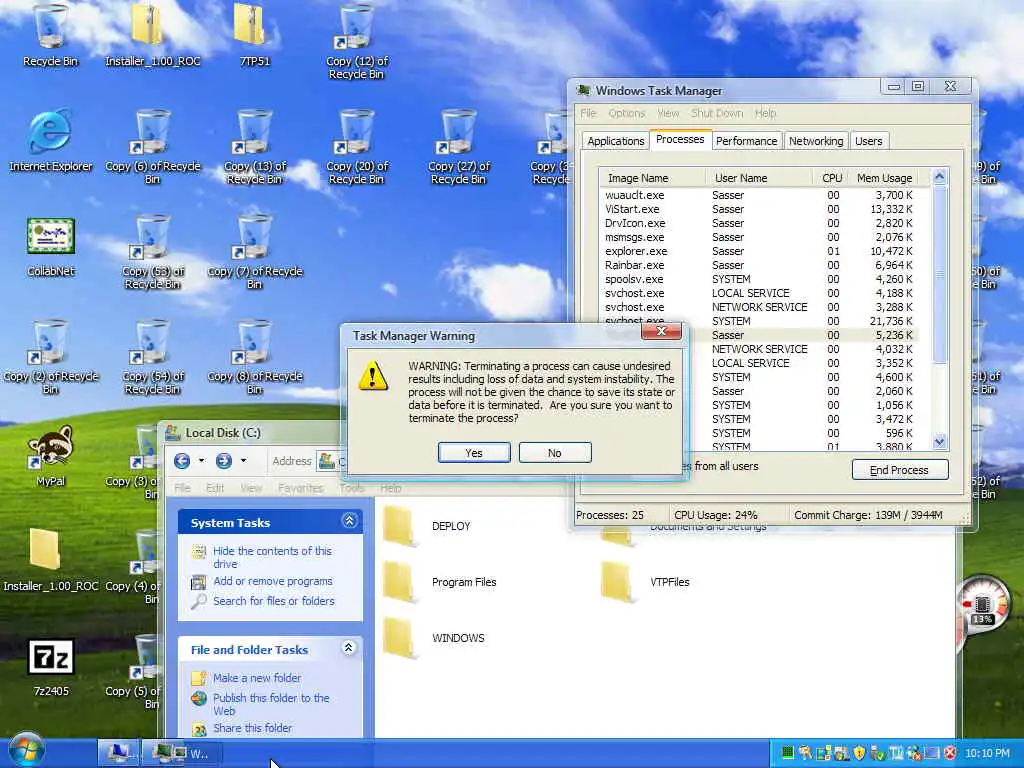Select the Program Files folder
The image size is (1024, 768).
tap(440, 582)
